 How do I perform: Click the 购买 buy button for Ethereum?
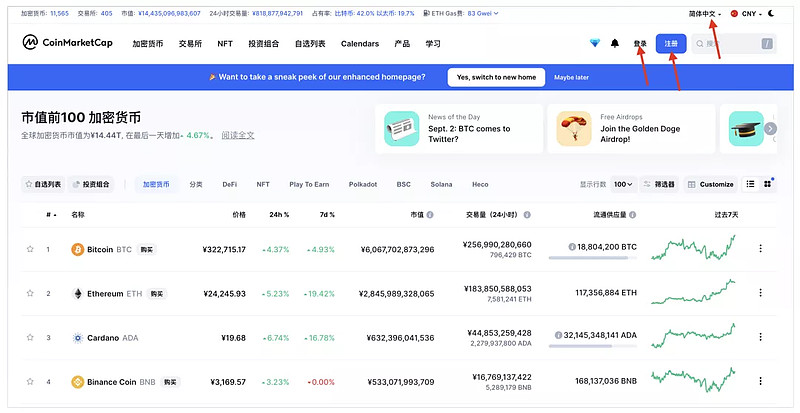pyautogui.click(x=157, y=294)
